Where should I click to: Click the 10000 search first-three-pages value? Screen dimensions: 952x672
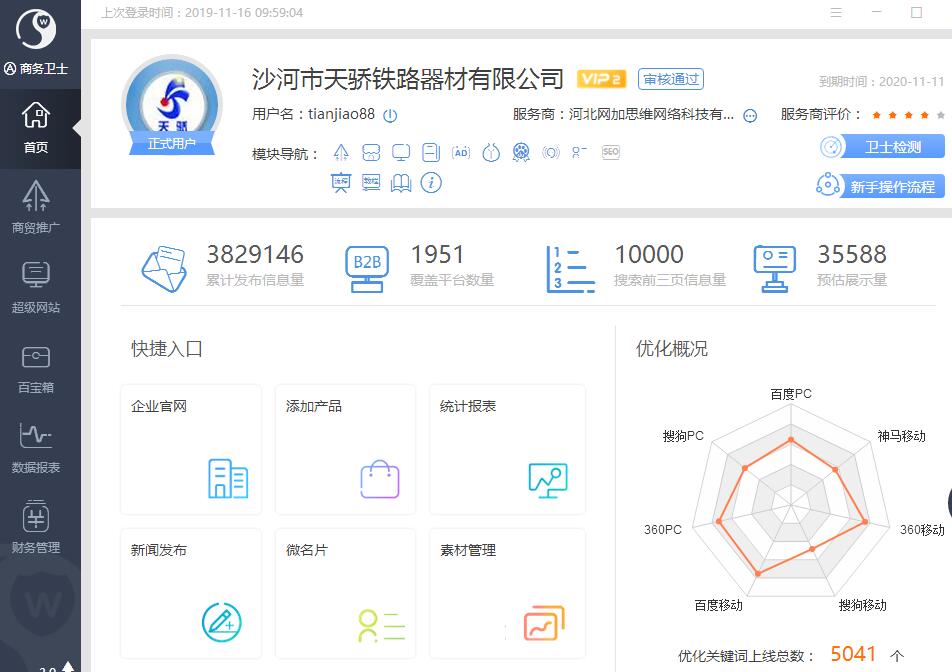coord(649,254)
